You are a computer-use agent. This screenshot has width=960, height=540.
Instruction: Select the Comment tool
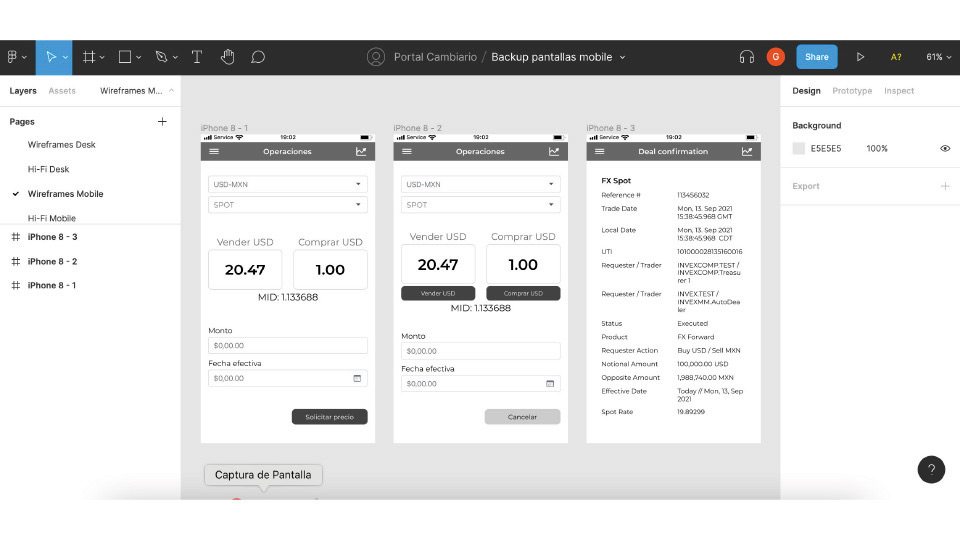click(258, 57)
